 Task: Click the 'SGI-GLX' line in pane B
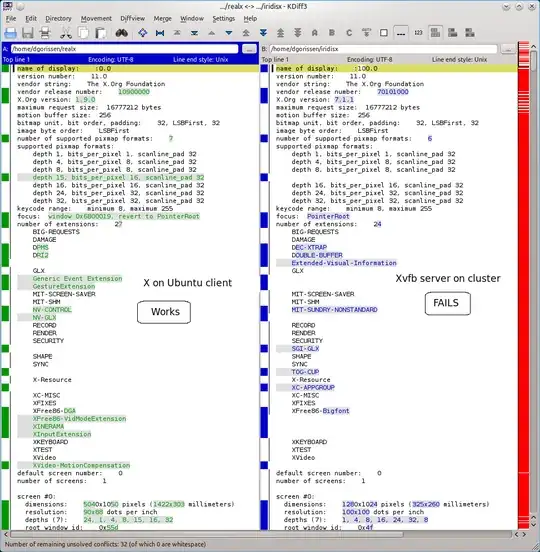coord(305,349)
